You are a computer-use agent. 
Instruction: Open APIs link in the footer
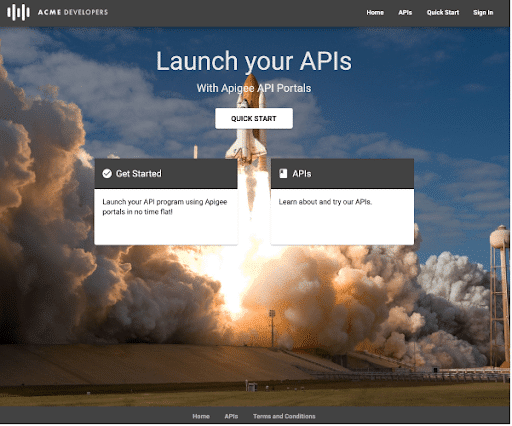[x=231, y=416]
